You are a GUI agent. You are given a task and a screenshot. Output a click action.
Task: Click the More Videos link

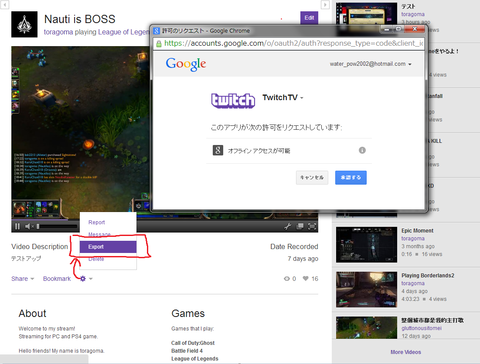[406, 352]
